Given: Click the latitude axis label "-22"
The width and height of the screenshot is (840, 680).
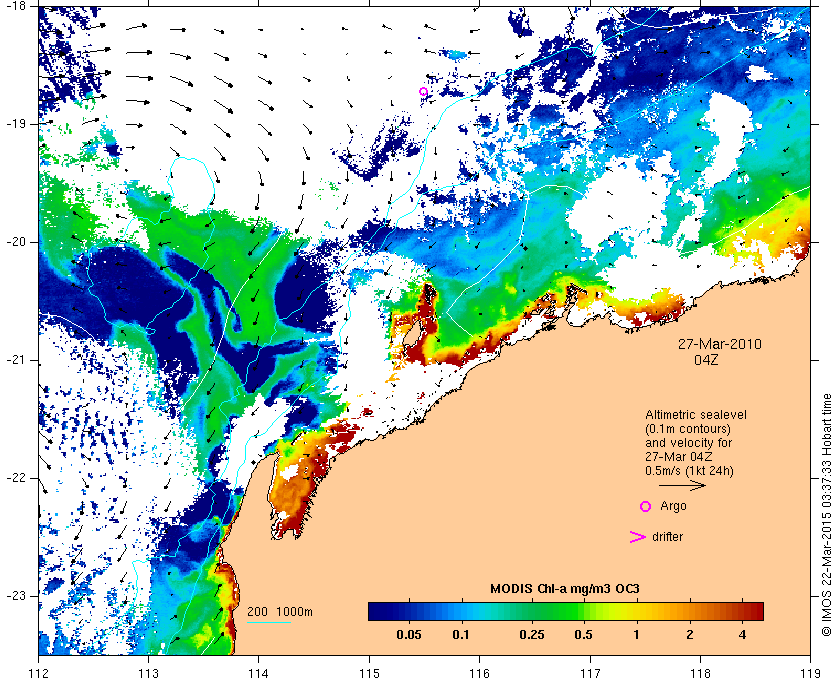Looking at the screenshot, I should pyautogui.click(x=16, y=478).
